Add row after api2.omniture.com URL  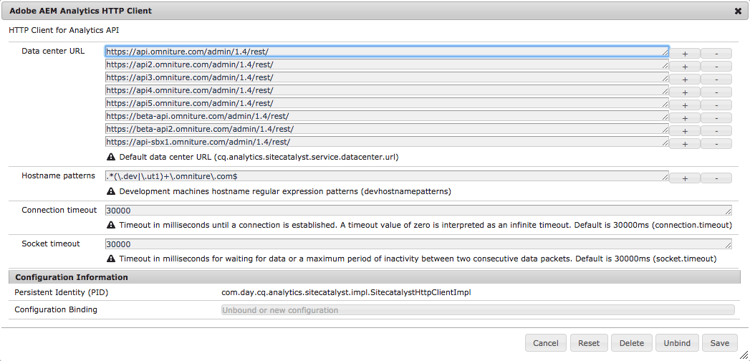684,66
